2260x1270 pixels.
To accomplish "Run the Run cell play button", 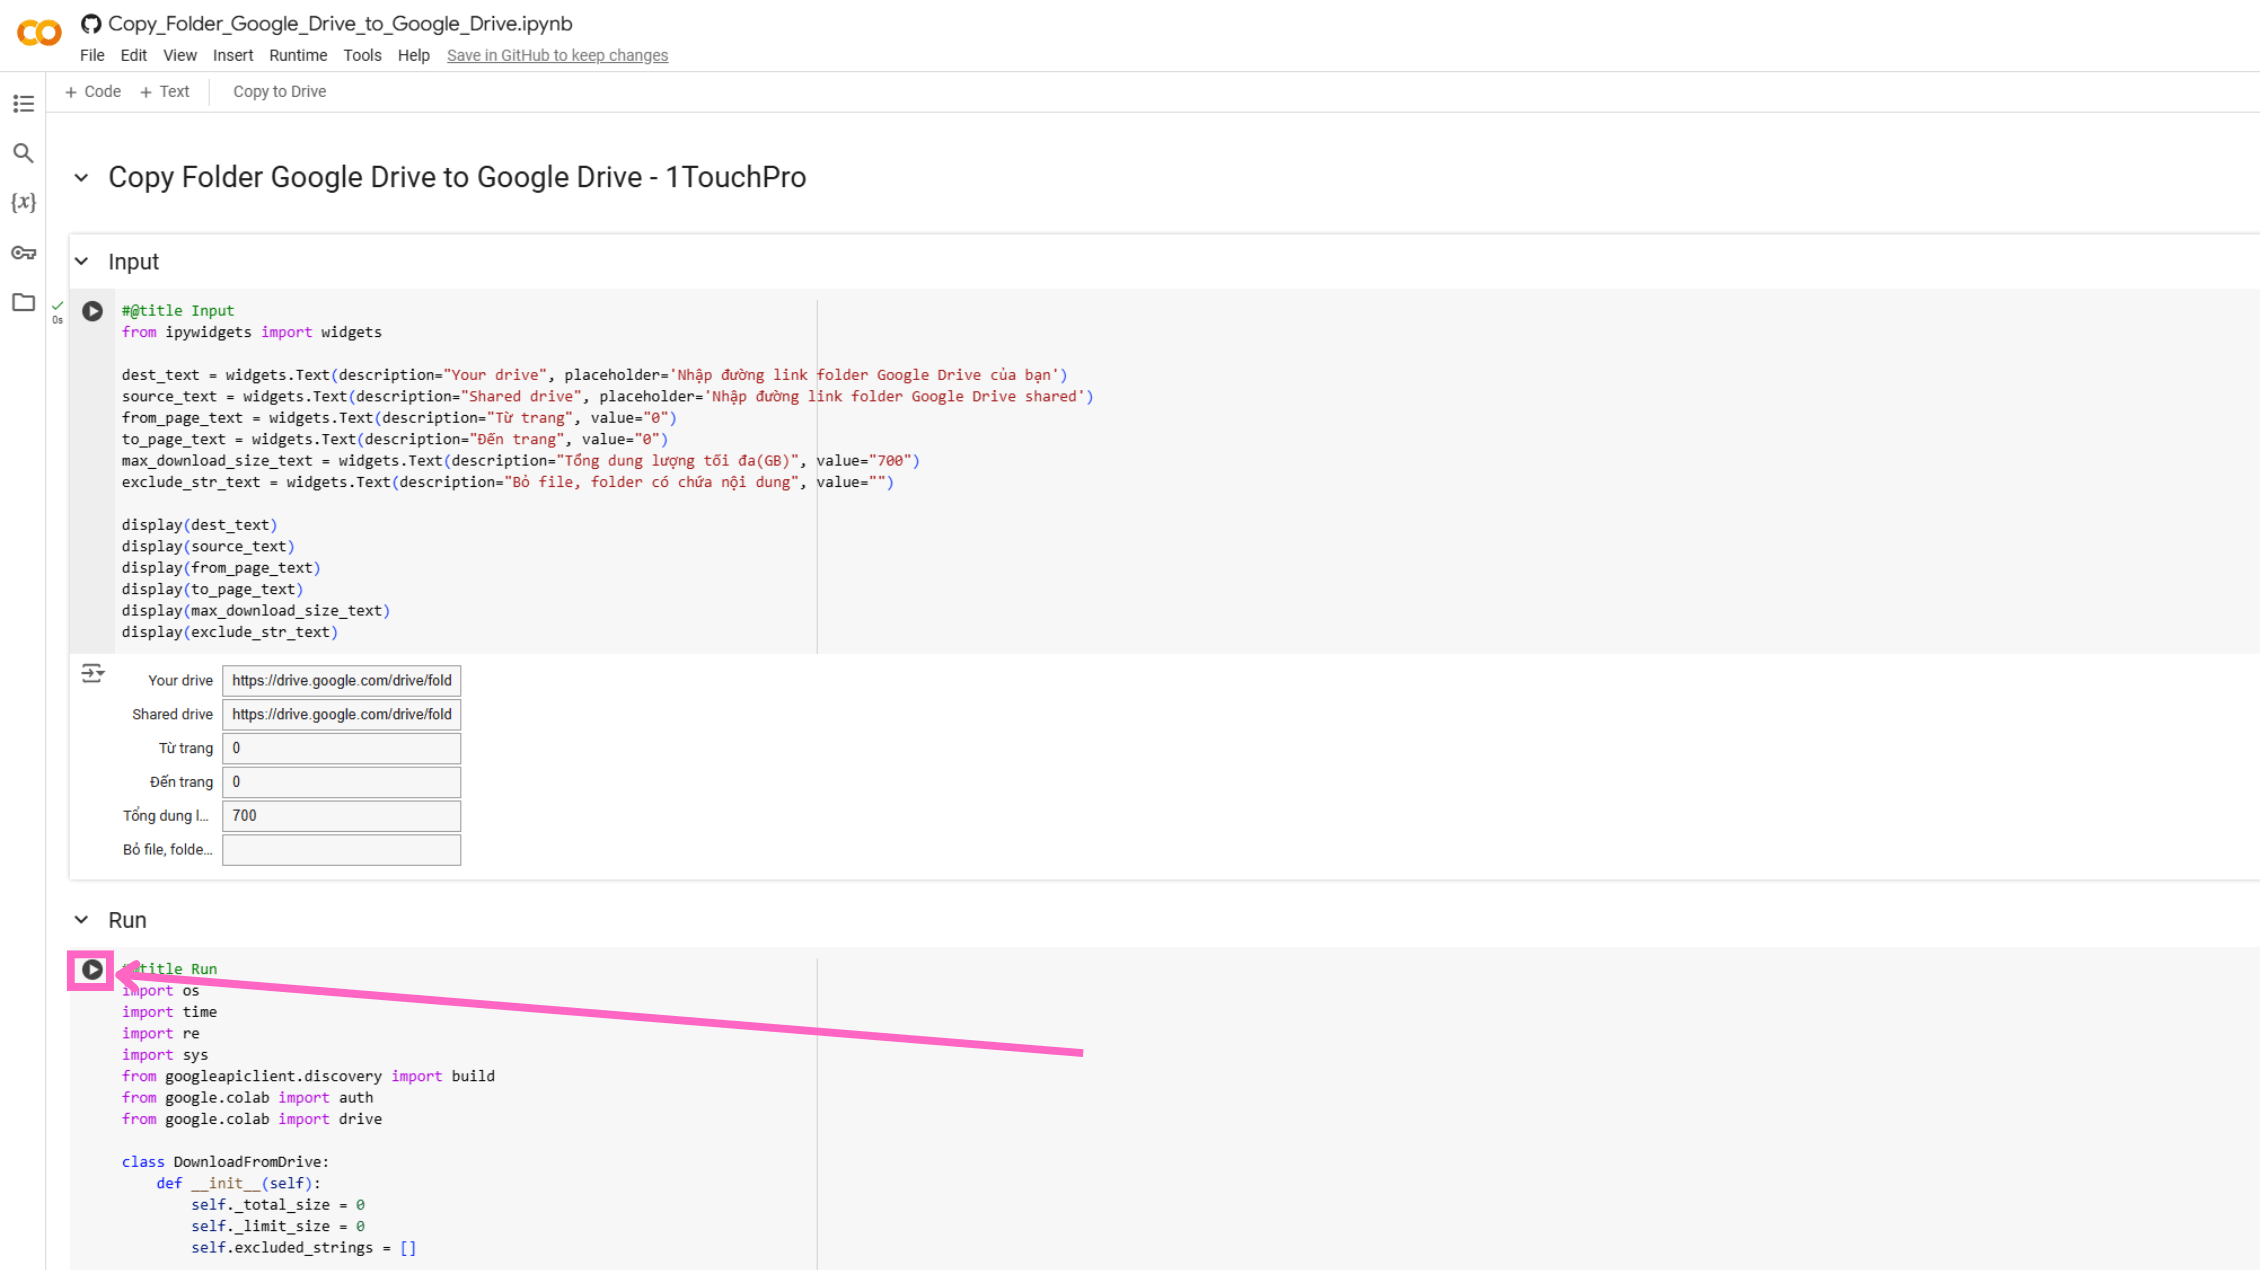I will (x=92, y=969).
